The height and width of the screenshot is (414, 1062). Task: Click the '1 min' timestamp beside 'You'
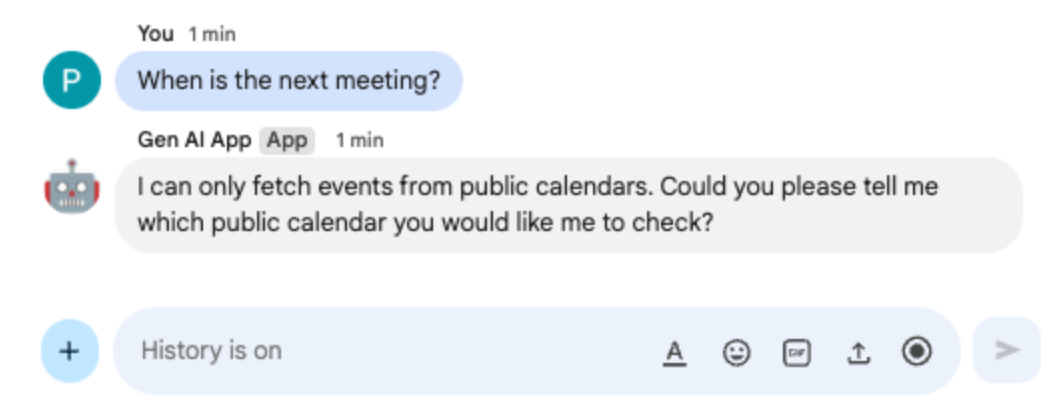click(212, 34)
